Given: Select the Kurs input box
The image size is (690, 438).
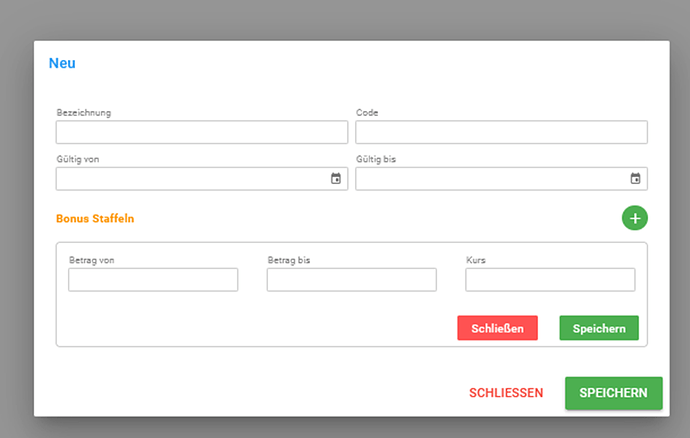Looking at the screenshot, I should (x=550, y=280).
